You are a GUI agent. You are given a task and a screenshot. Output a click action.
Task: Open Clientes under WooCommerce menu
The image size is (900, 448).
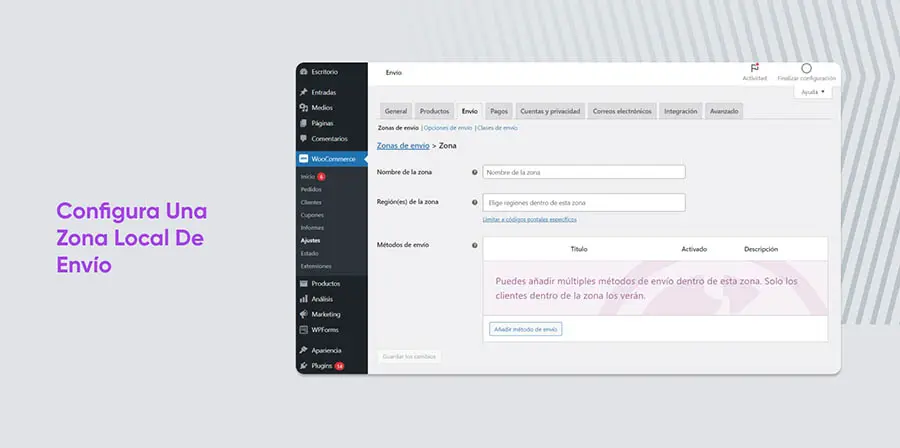tap(311, 202)
